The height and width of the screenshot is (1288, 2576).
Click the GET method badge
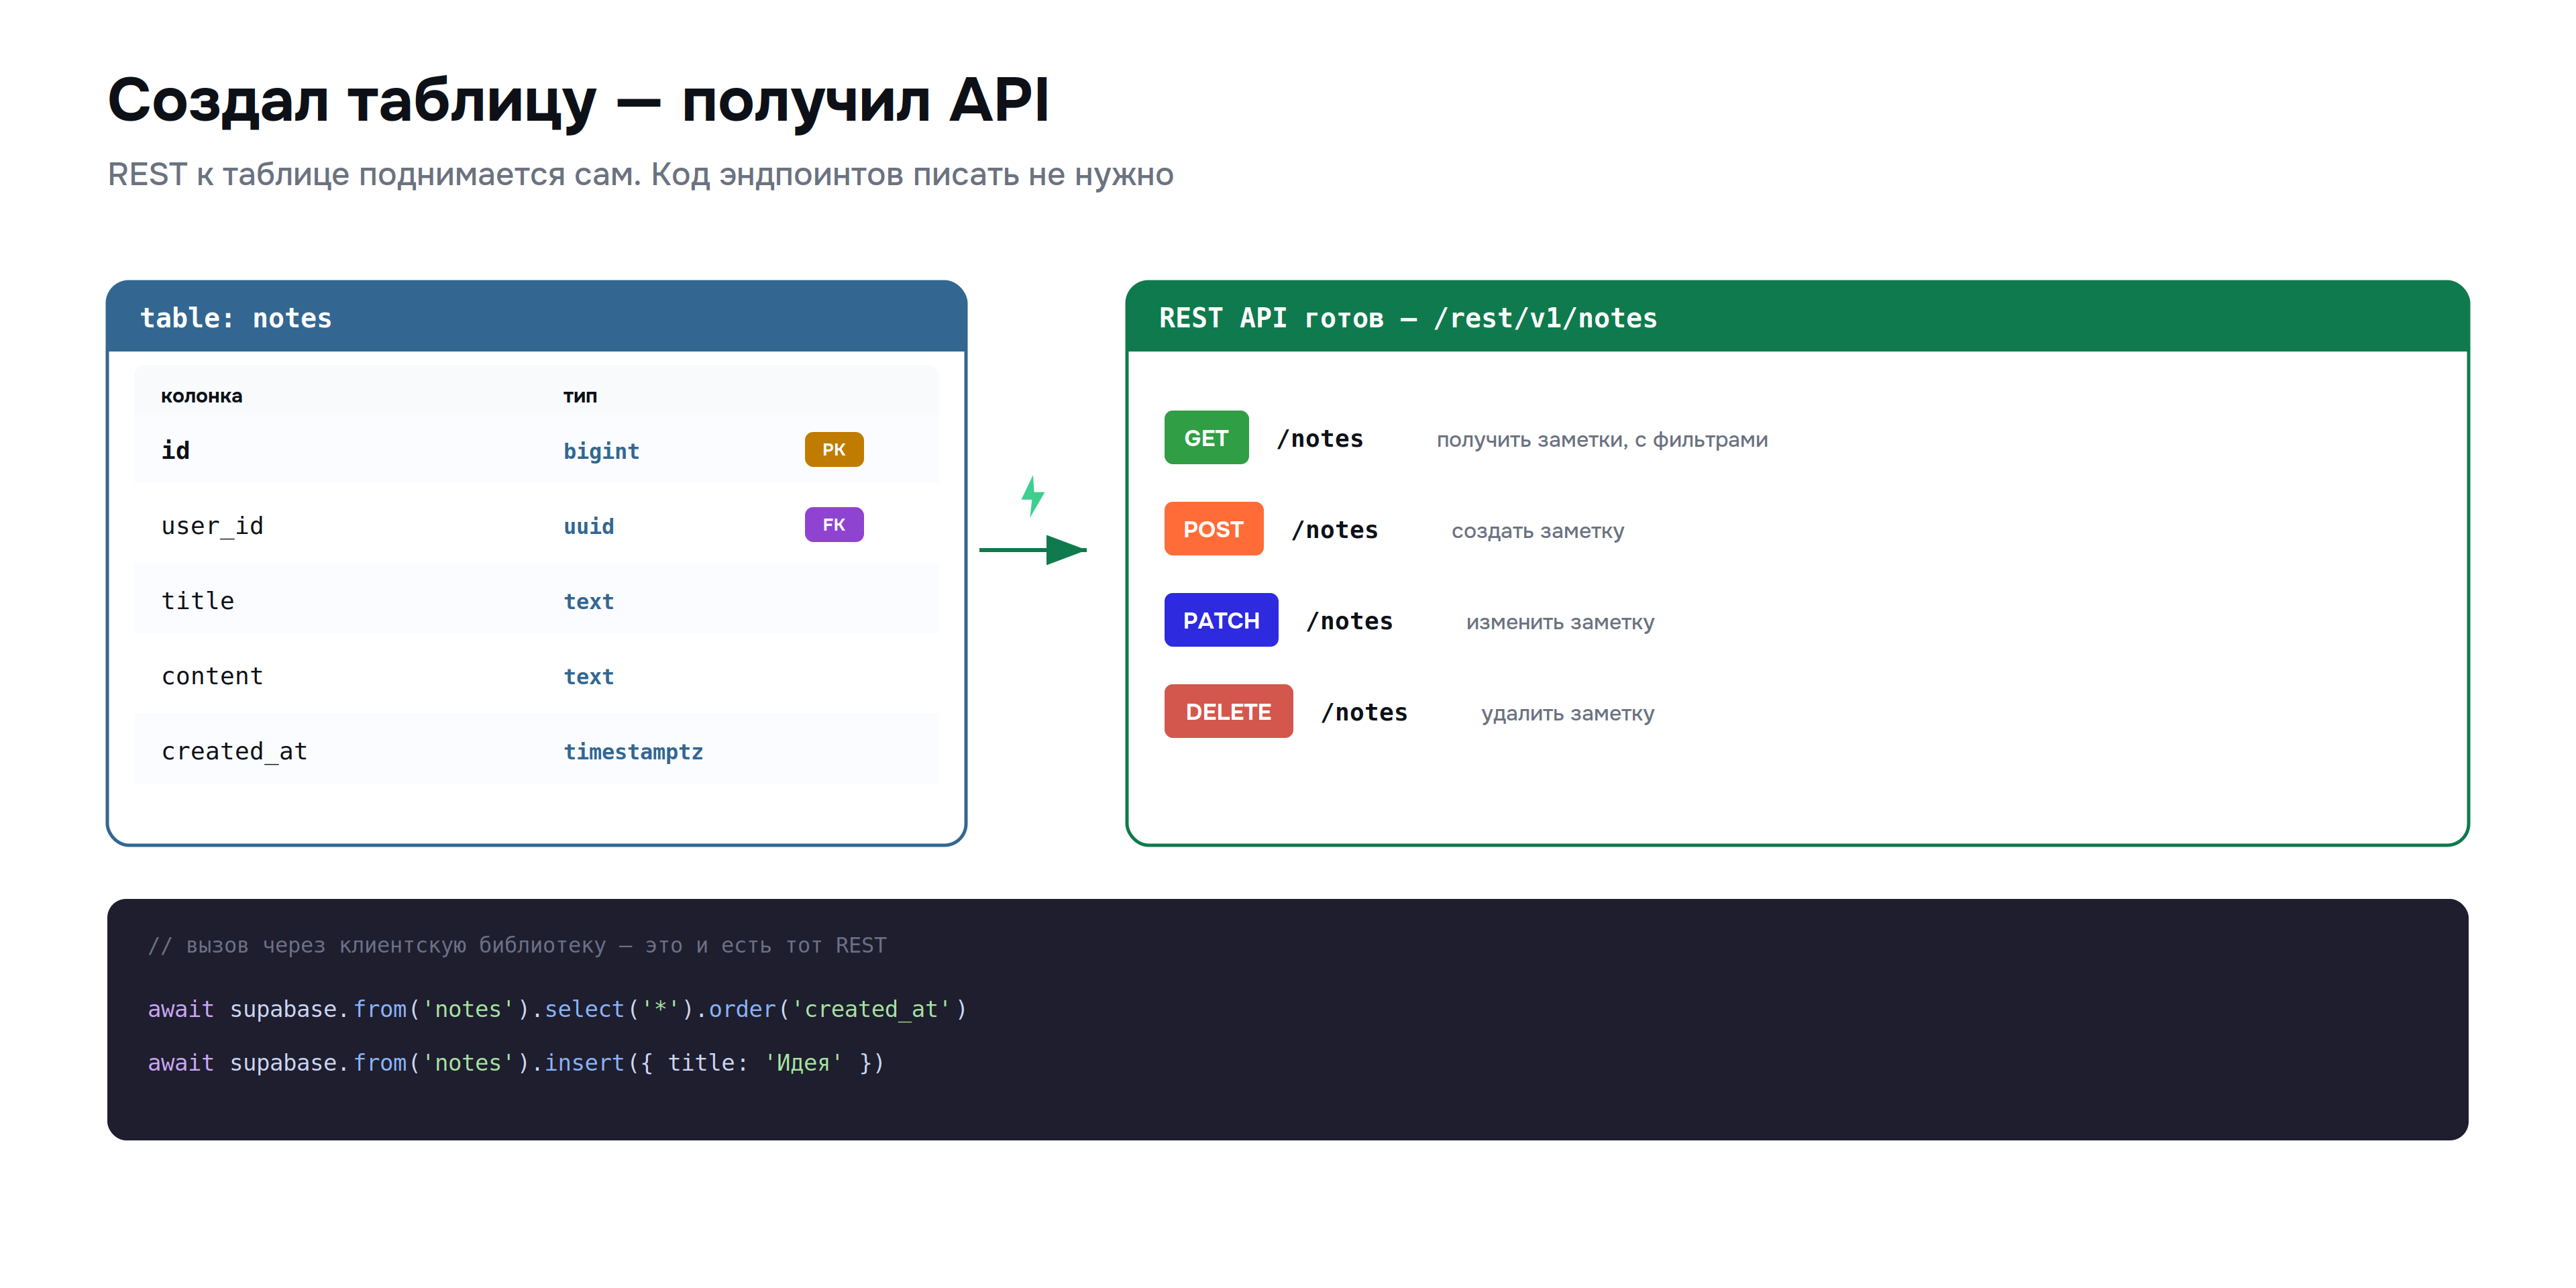1206,438
